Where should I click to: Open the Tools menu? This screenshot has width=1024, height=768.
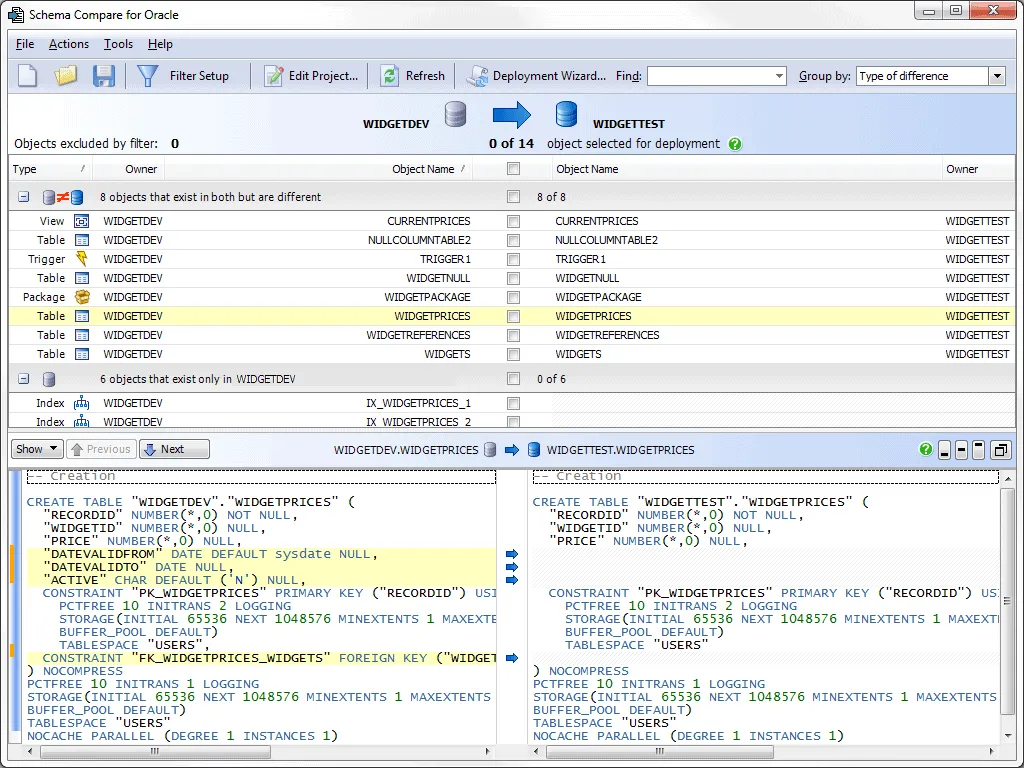pyautogui.click(x=118, y=44)
